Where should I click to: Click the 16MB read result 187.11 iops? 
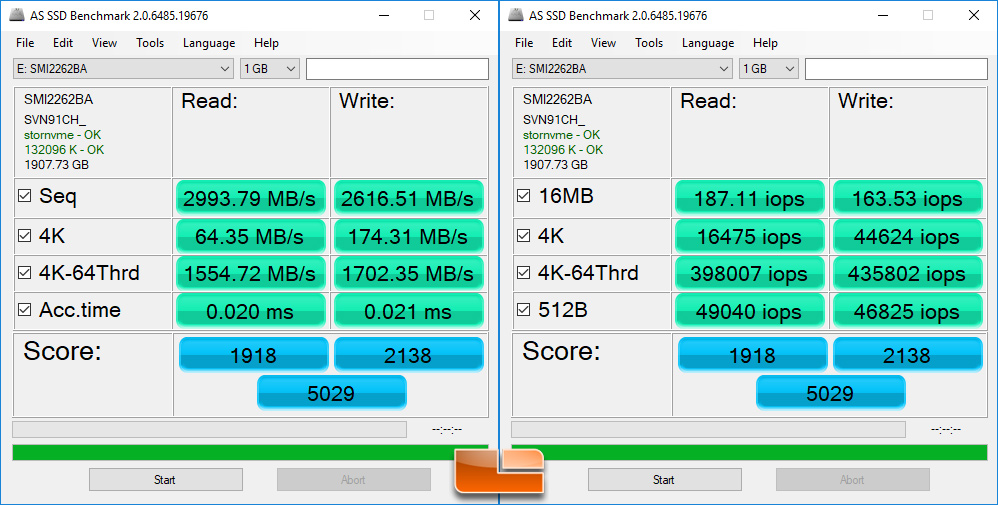(749, 197)
